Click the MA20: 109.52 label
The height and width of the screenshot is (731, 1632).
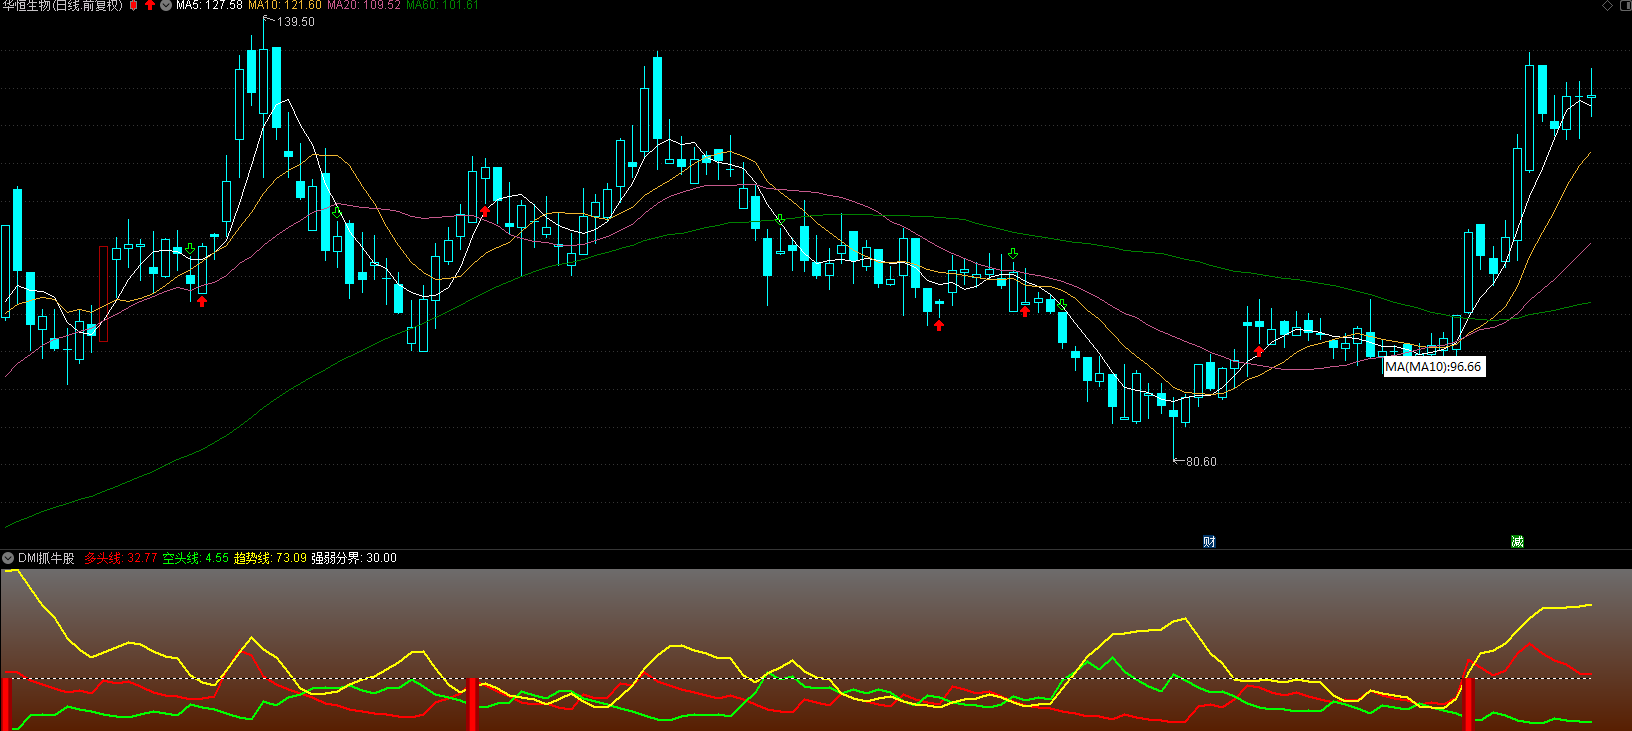[364, 6]
